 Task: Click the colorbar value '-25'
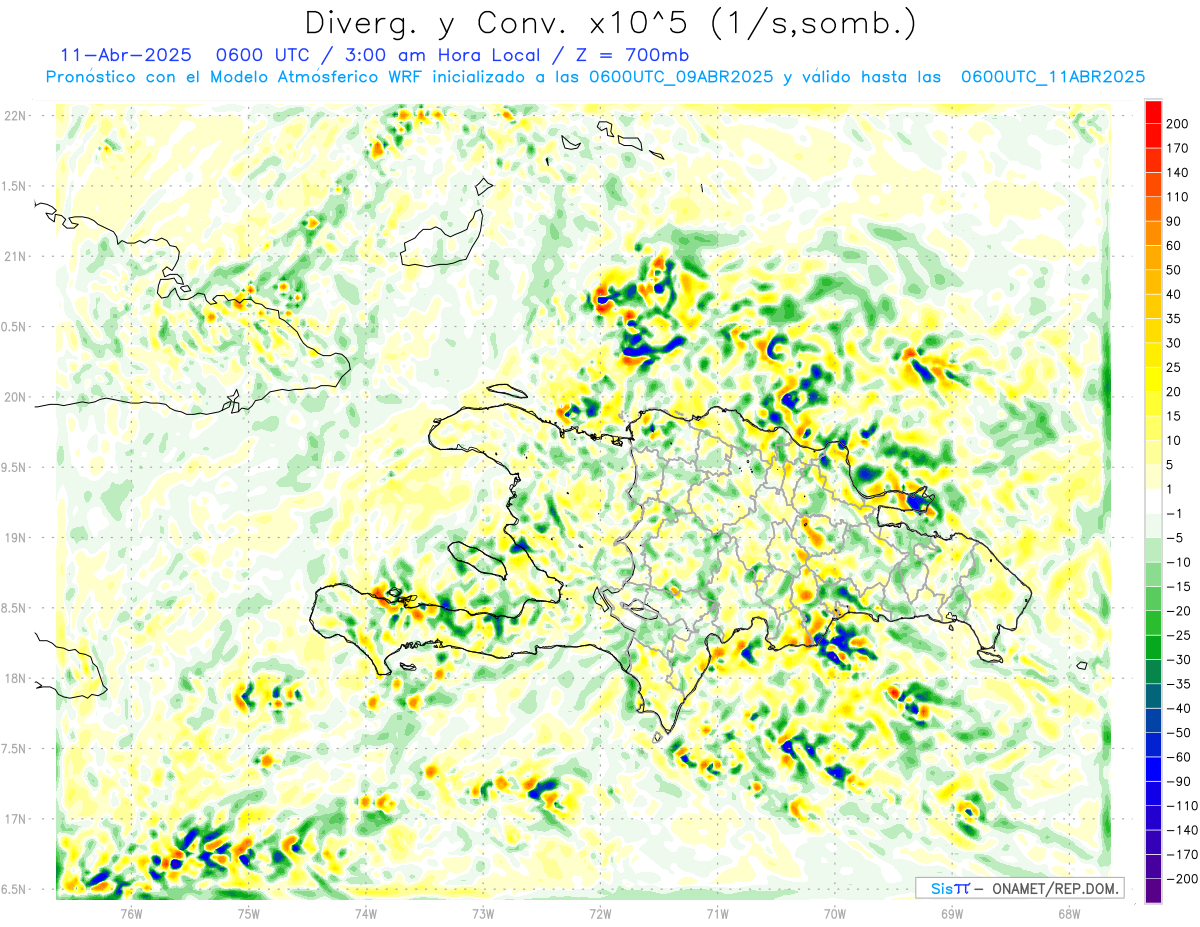pos(1178,635)
